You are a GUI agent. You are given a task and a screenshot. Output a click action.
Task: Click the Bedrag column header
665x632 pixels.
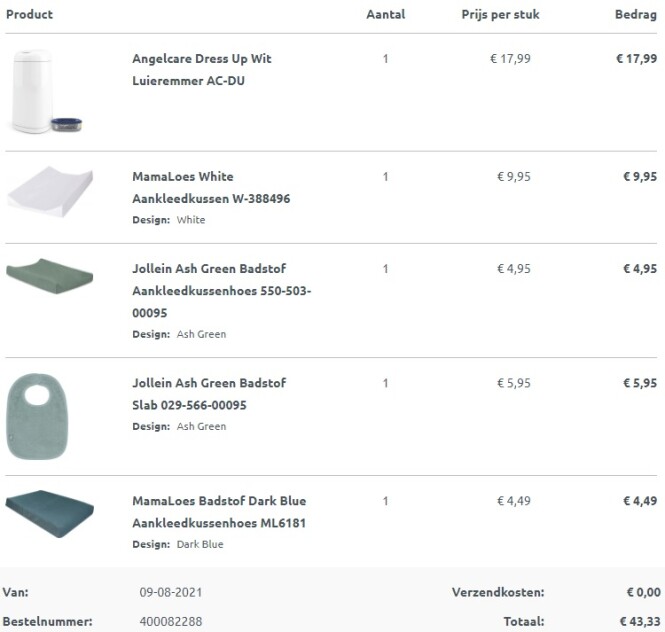[x=635, y=15]
